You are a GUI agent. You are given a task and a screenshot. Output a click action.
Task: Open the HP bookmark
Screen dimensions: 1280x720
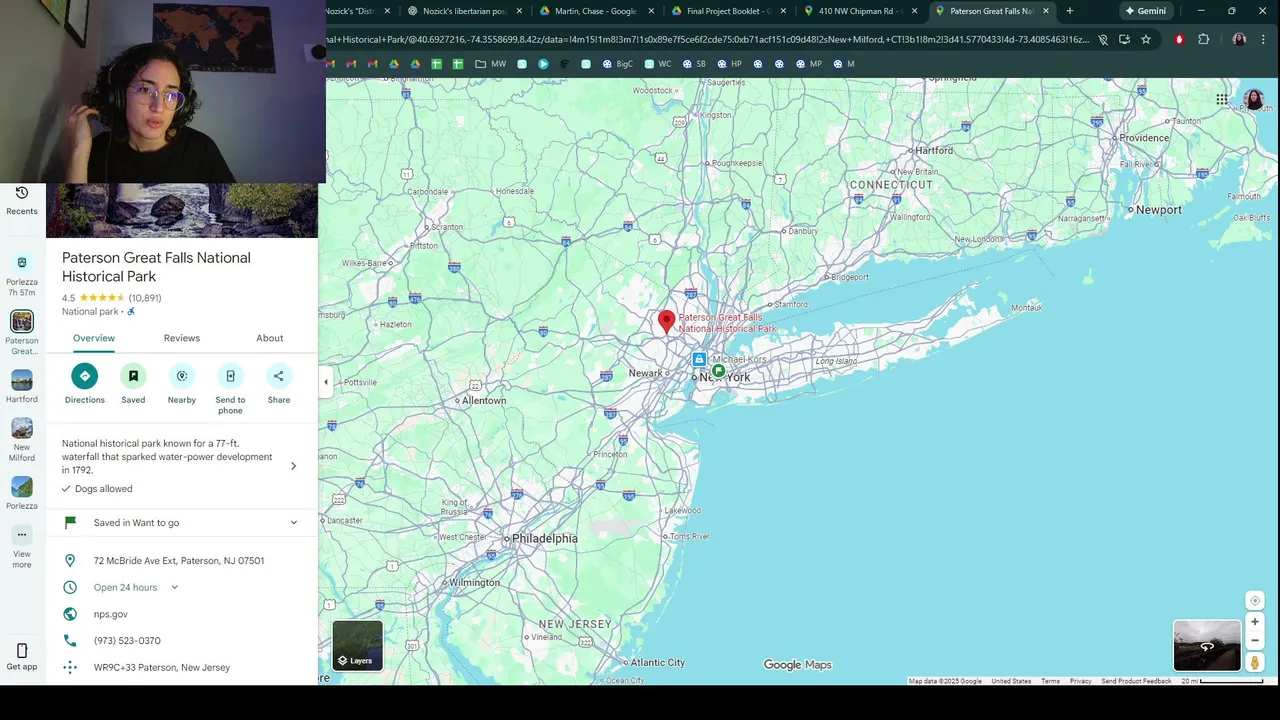click(729, 64)
